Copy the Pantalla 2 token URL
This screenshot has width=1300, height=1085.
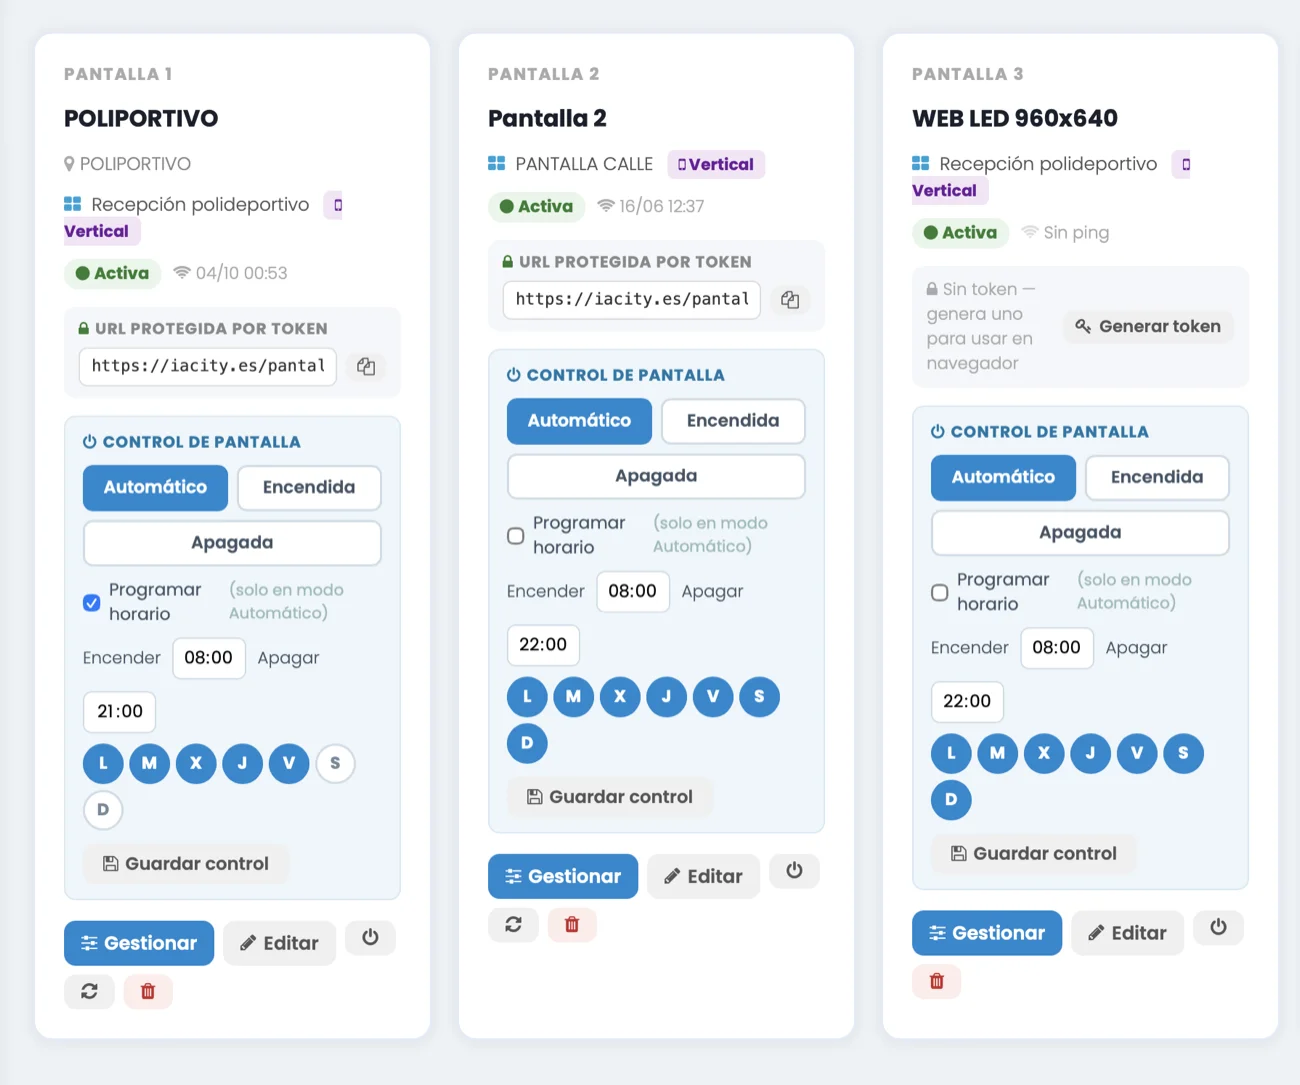(x=790, y=300)
